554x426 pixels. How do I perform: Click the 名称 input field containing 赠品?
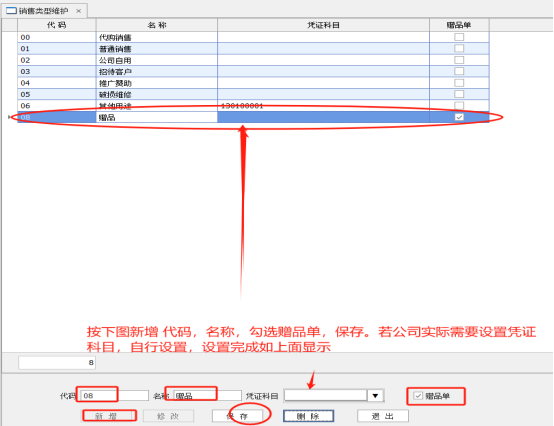207,396
